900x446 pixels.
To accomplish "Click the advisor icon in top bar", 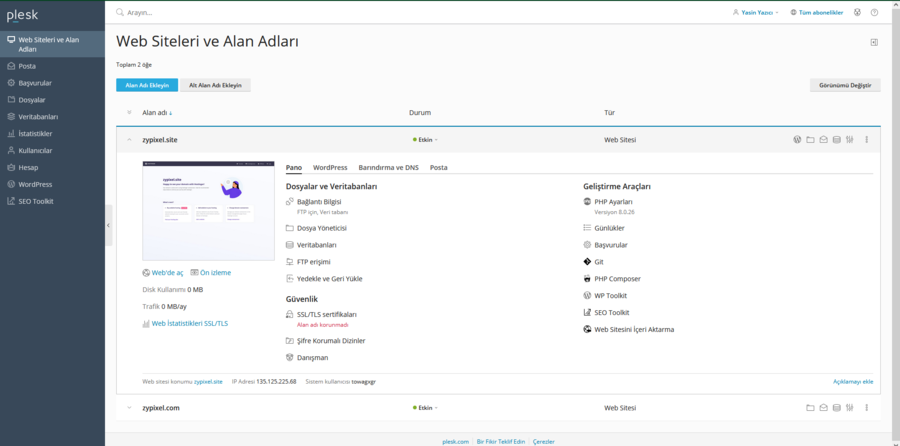I will click(x=857, y=12).
